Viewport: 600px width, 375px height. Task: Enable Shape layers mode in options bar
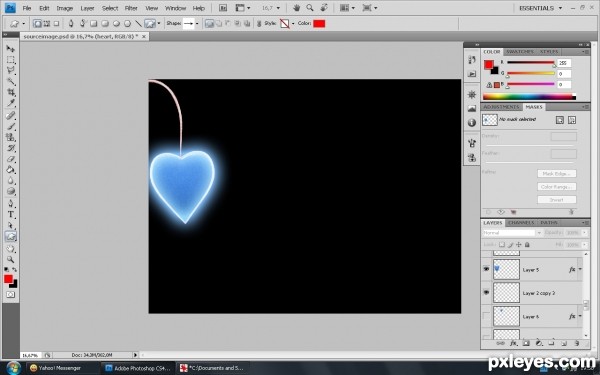pyautogui.click(x=37, y=24)
